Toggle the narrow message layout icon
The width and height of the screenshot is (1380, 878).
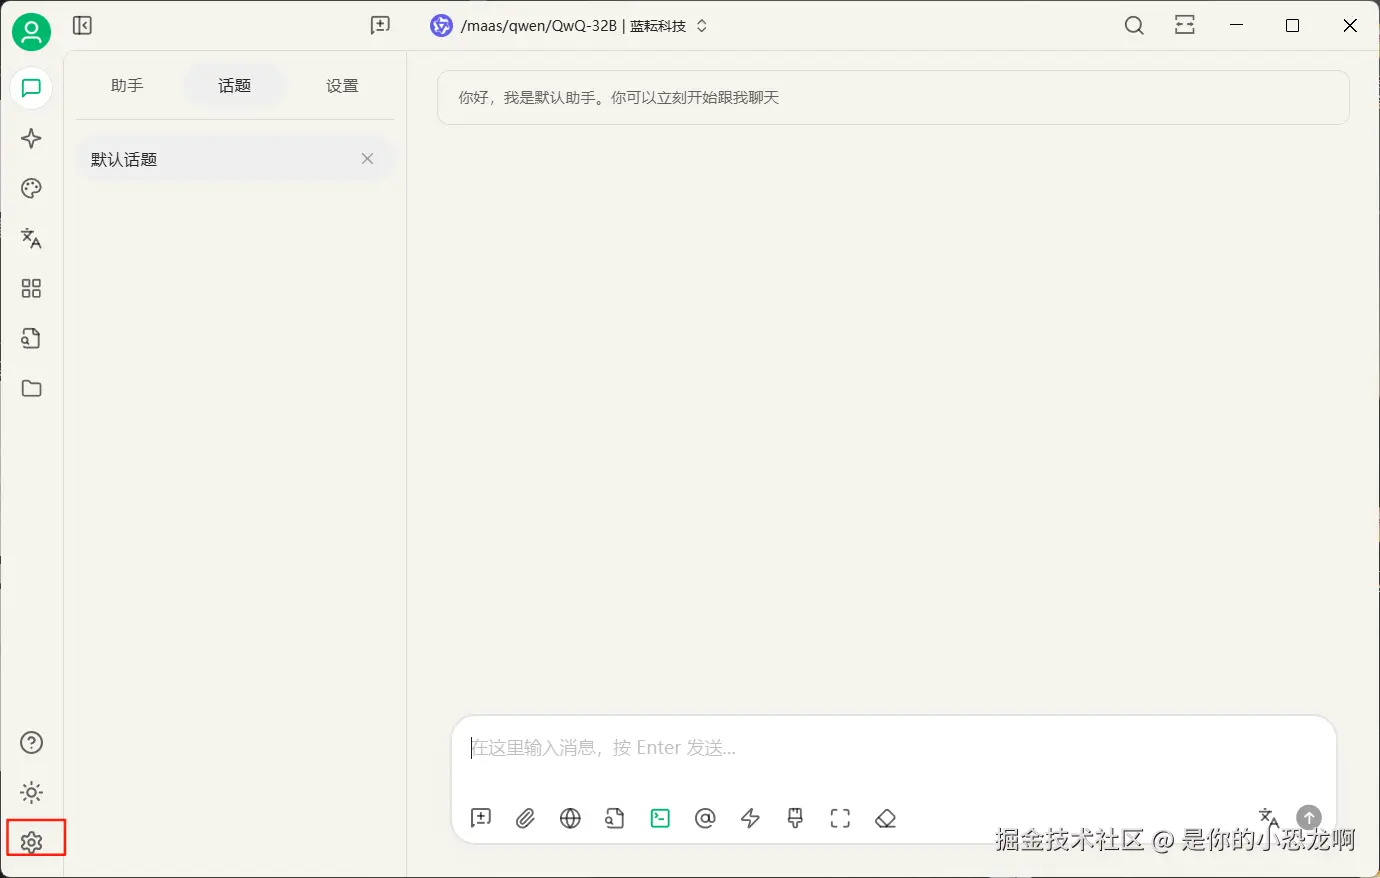click(x=1185, y=26)
